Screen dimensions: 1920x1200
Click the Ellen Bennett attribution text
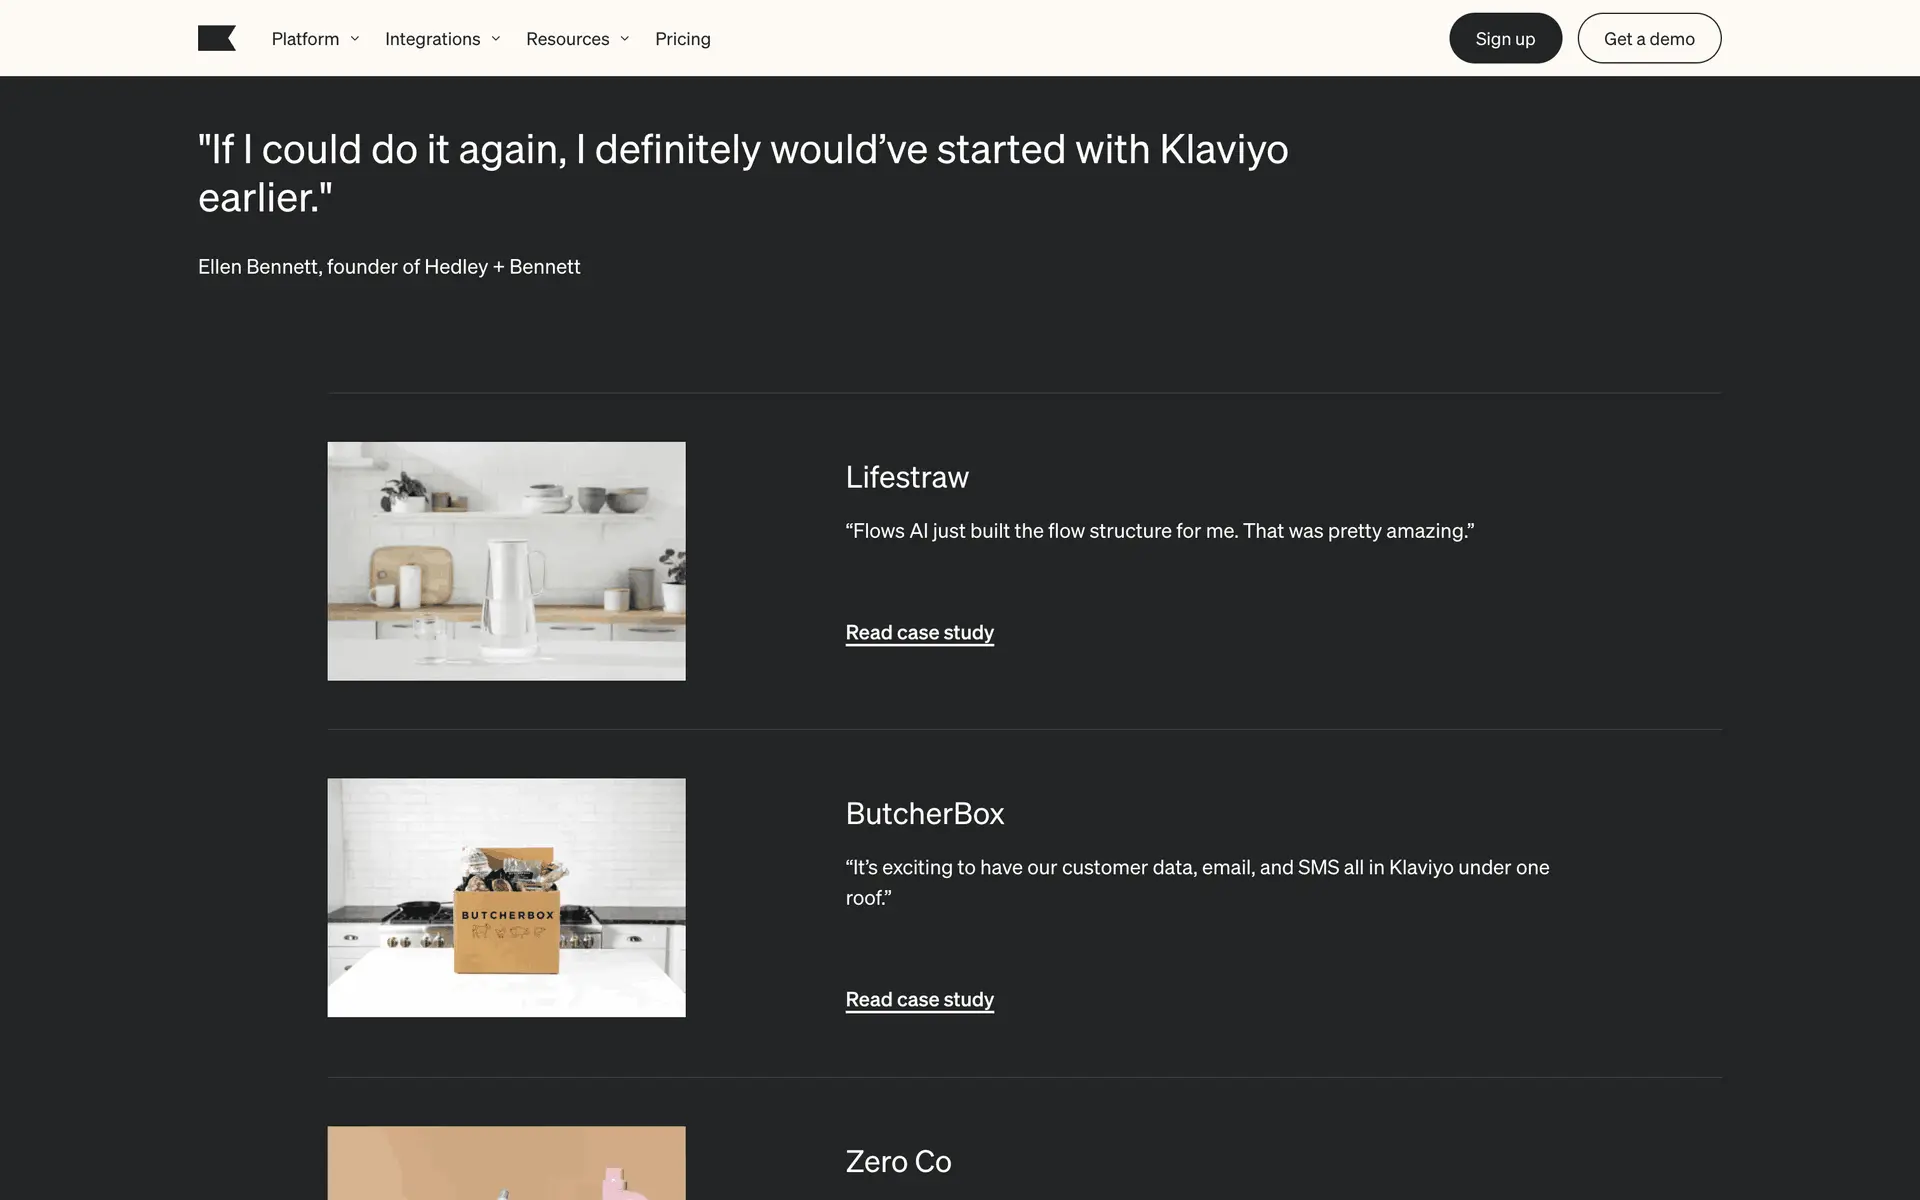pyautogui.click(x=389, y=267)
